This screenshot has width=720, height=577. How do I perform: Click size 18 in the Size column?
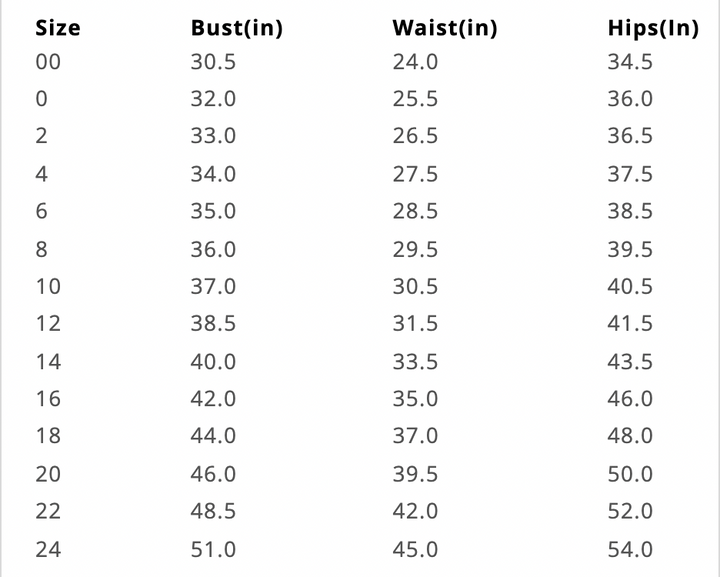(48, 436)
